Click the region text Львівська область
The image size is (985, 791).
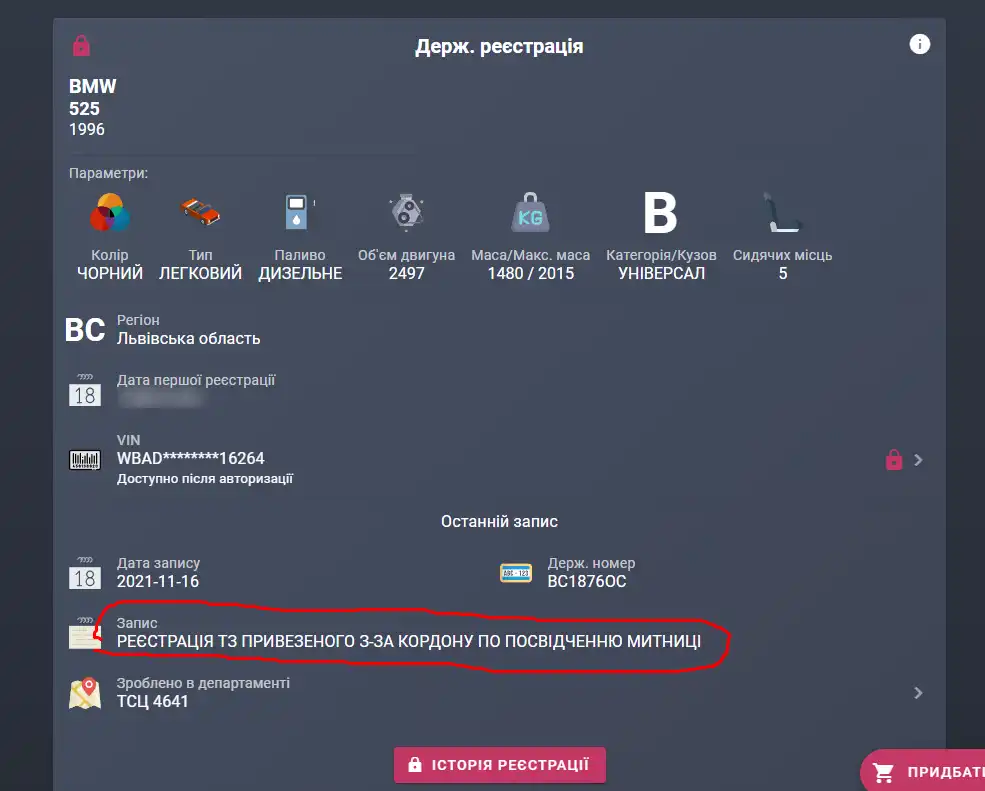click(188, 339)
